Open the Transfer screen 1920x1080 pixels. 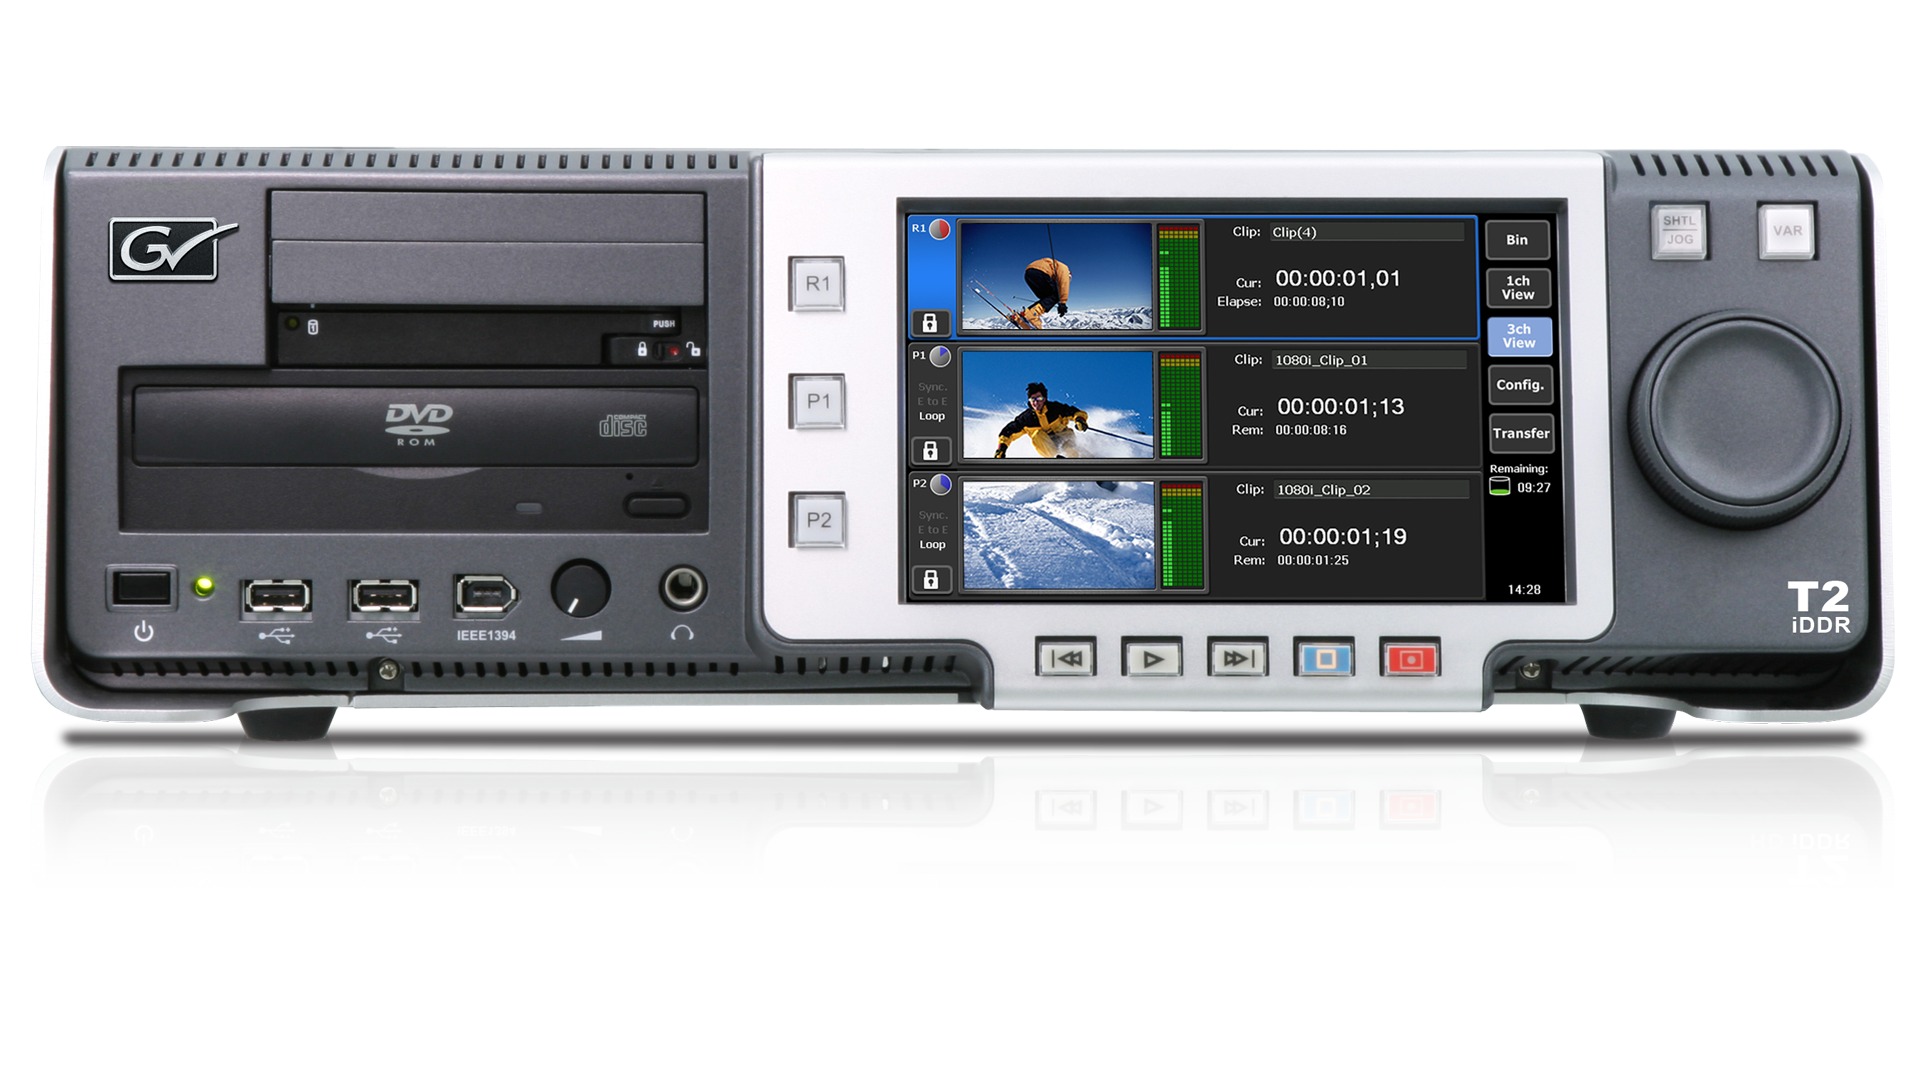(x=1520, y=433)
